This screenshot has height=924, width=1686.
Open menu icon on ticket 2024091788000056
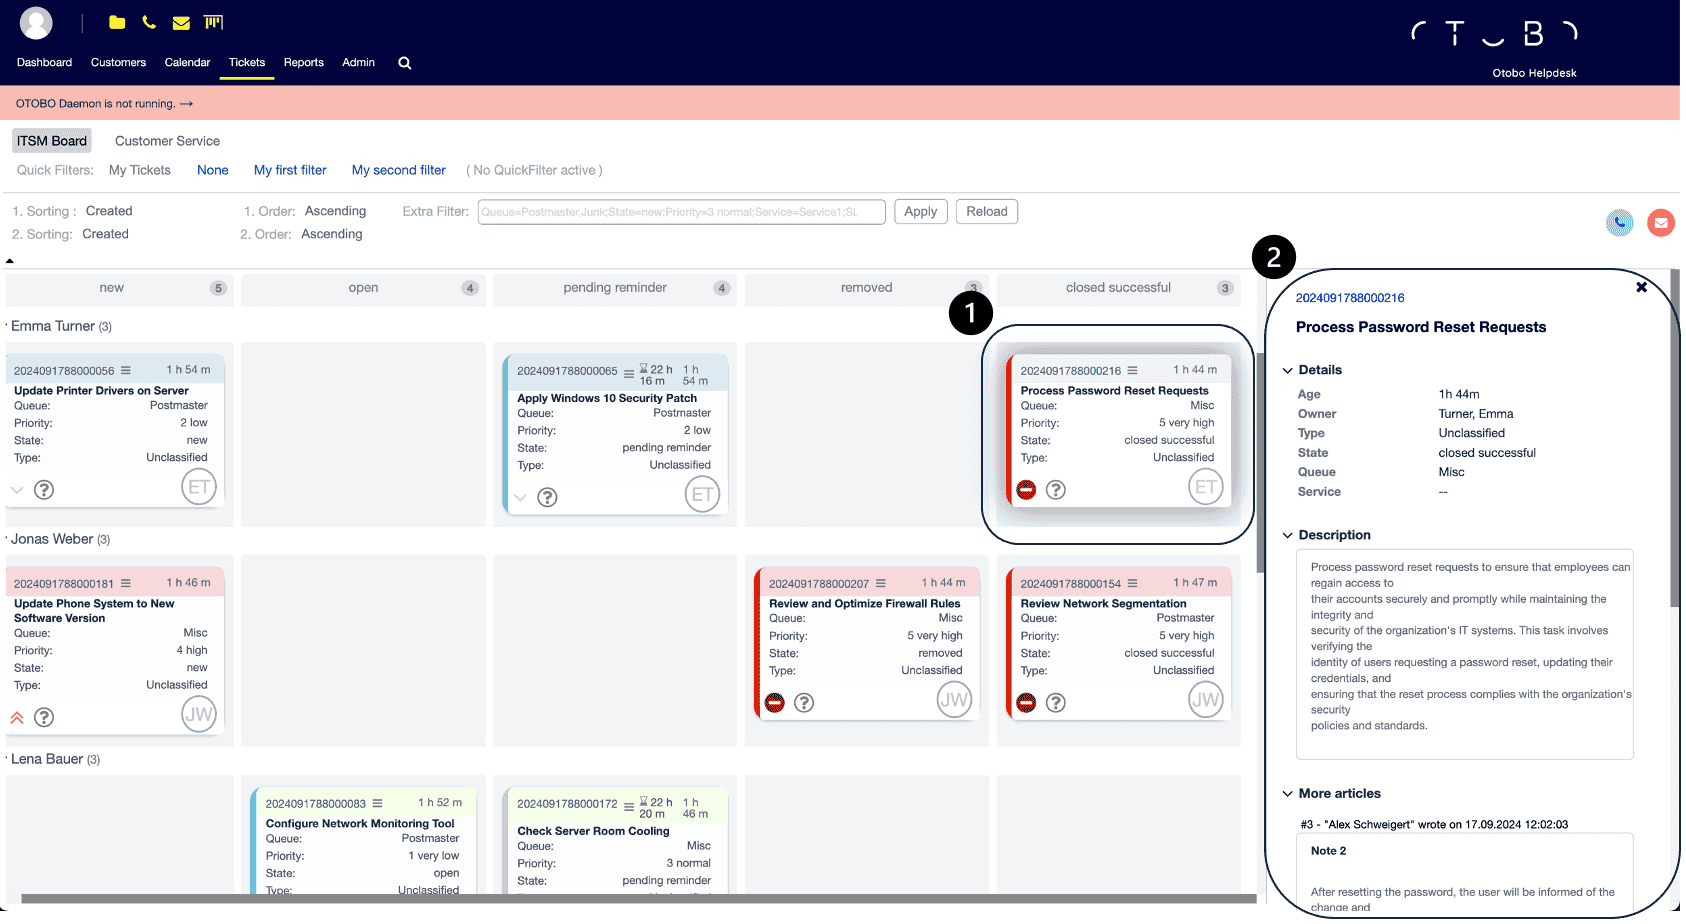[126, 370]
